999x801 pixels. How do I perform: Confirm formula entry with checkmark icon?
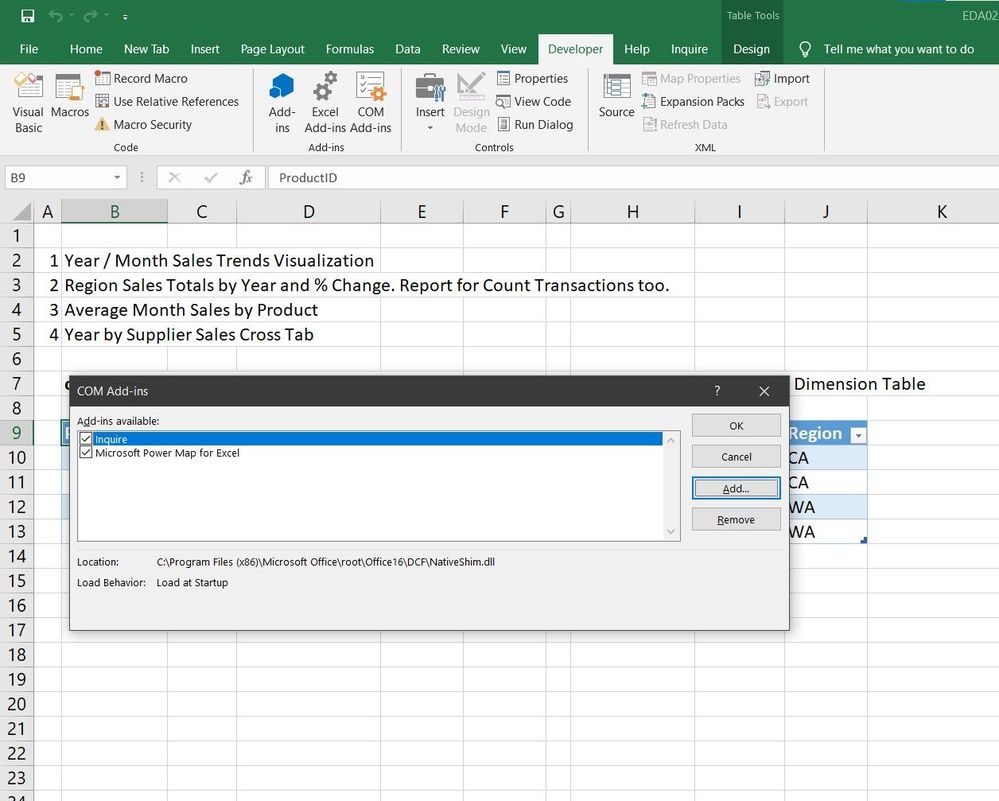(x=210, y=177)
